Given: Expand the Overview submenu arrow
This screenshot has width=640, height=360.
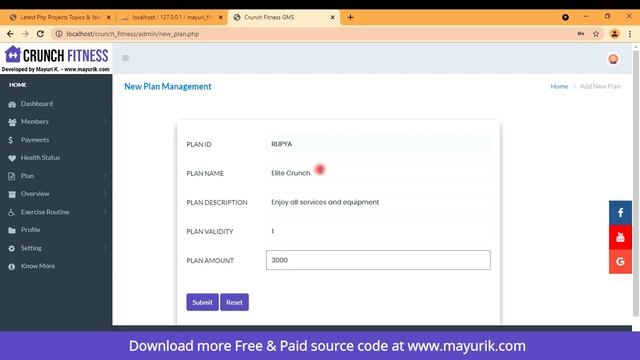Looking at the screenshot, I should click(x=105, y=193).
